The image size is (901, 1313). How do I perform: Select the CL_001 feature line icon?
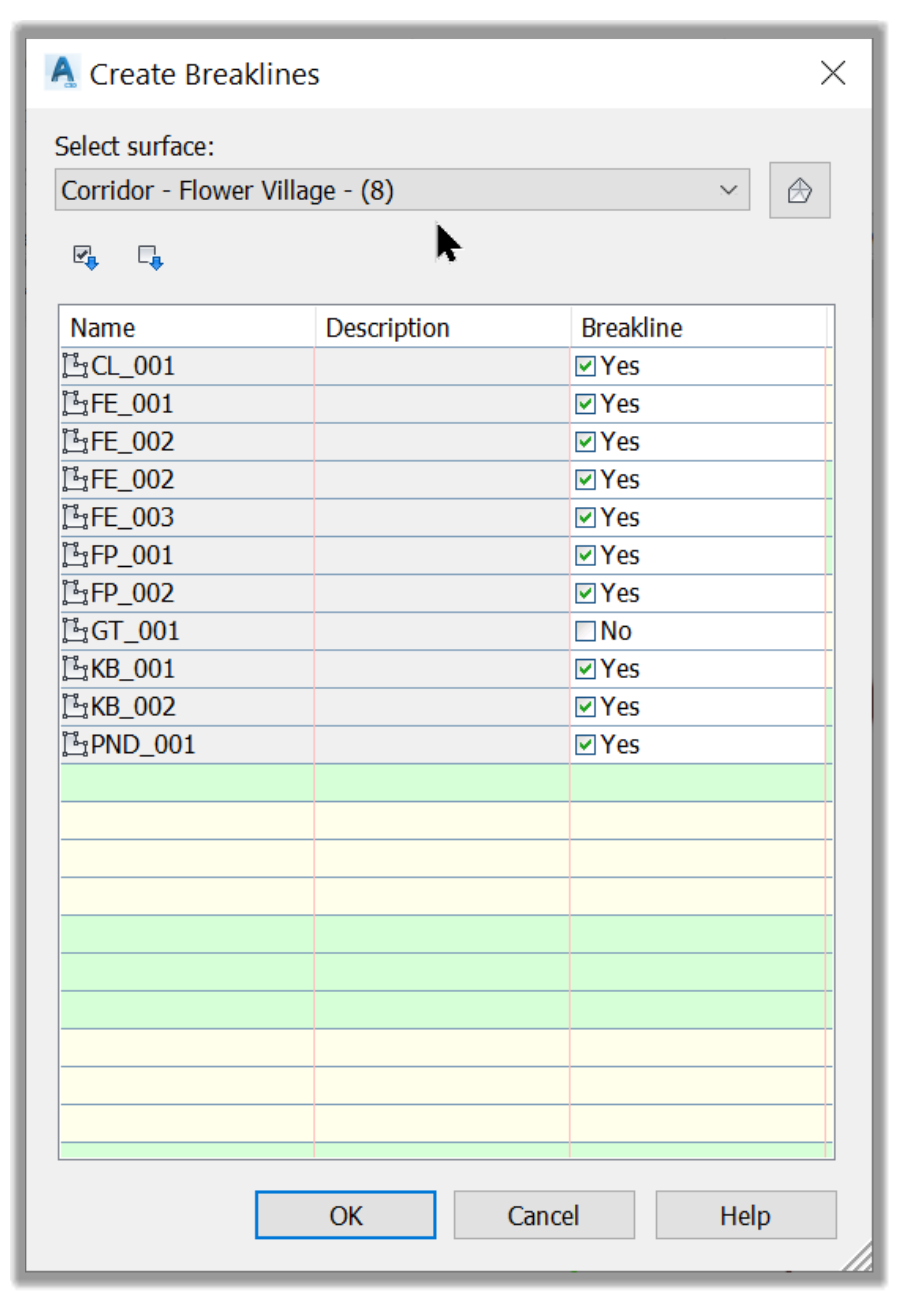pyautogui.click(x=75, y=366)
